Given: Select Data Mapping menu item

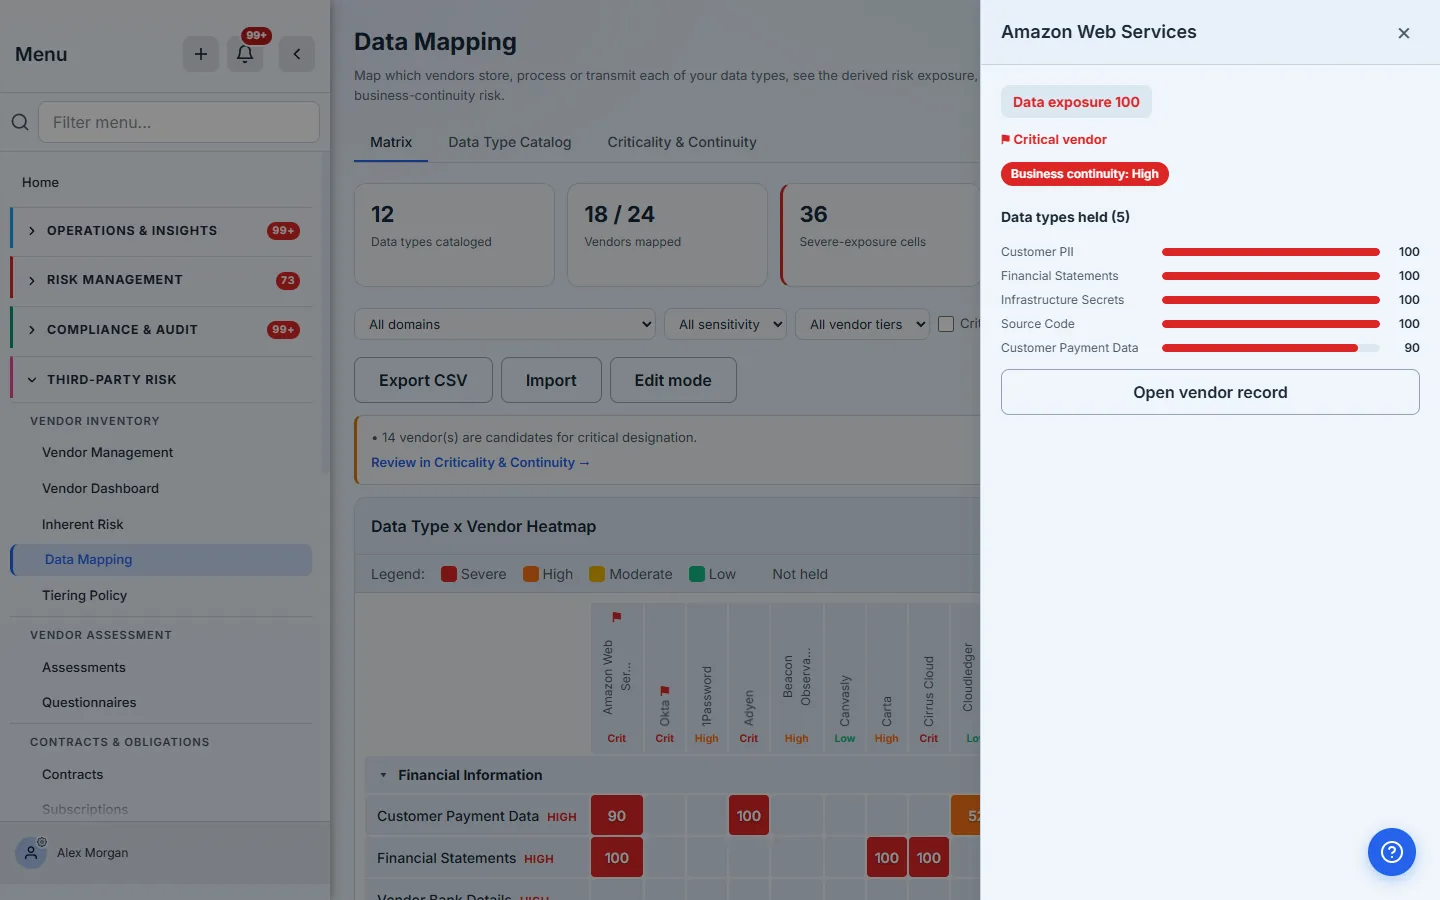Looking at the screenshot, I should 161,560.
